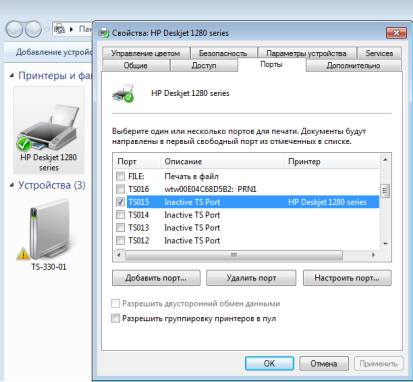Check the FILE: port checkbox
413x382 pixels.
click(120, 176)
